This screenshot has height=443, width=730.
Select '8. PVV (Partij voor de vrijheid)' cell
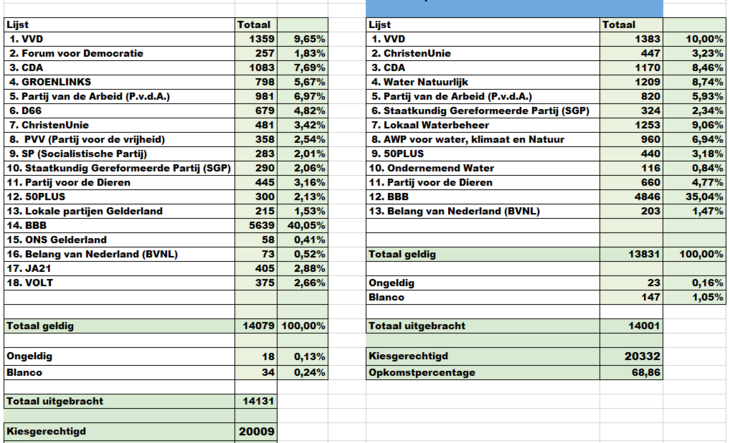119,140
